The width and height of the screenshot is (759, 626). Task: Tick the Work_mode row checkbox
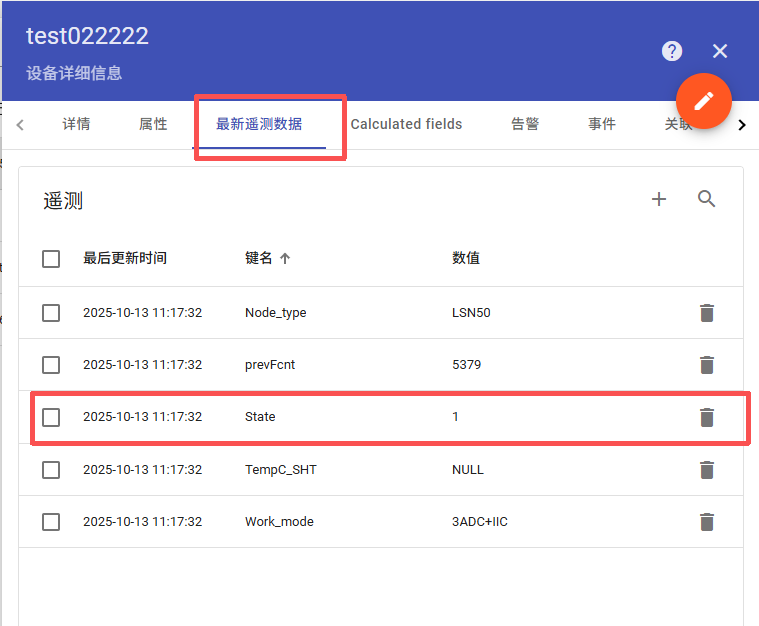tap(51, 521)
